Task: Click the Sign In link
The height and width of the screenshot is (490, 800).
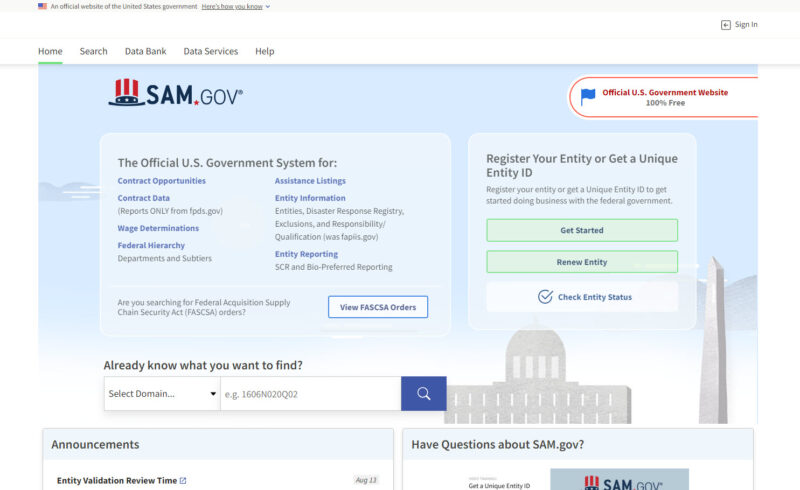Action: tap(746, 24)
